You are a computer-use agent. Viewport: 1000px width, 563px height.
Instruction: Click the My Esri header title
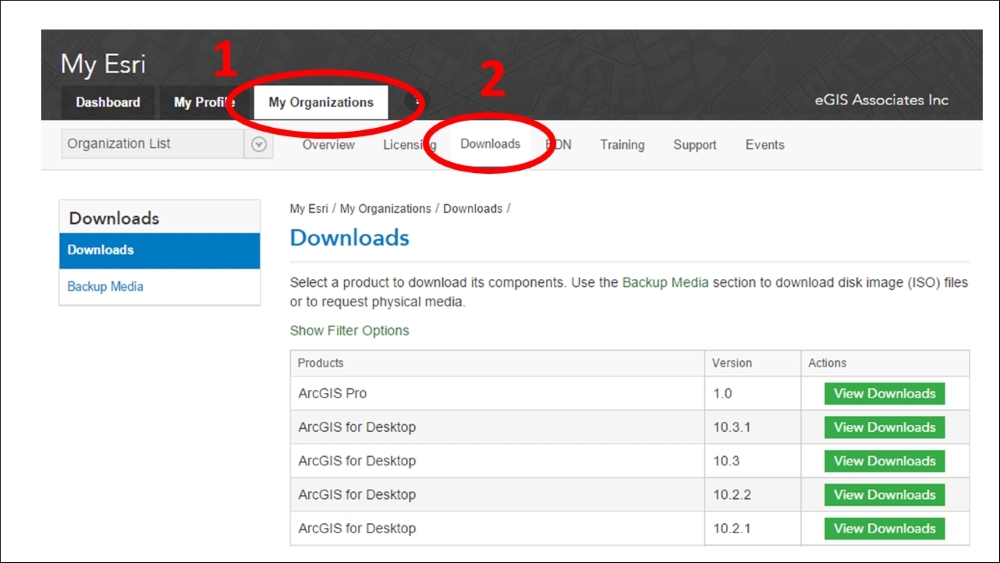coord(103,64)
